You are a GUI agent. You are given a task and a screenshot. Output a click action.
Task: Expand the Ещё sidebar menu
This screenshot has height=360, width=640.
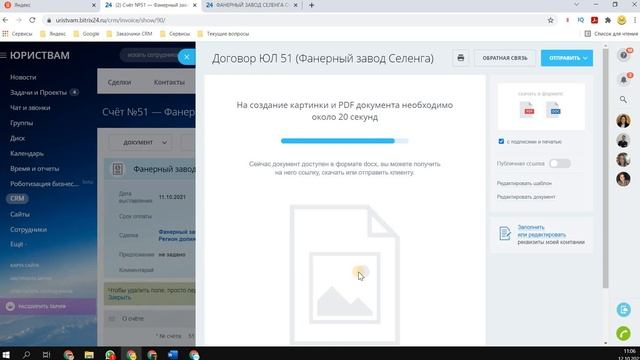click(x=17, y=244)
